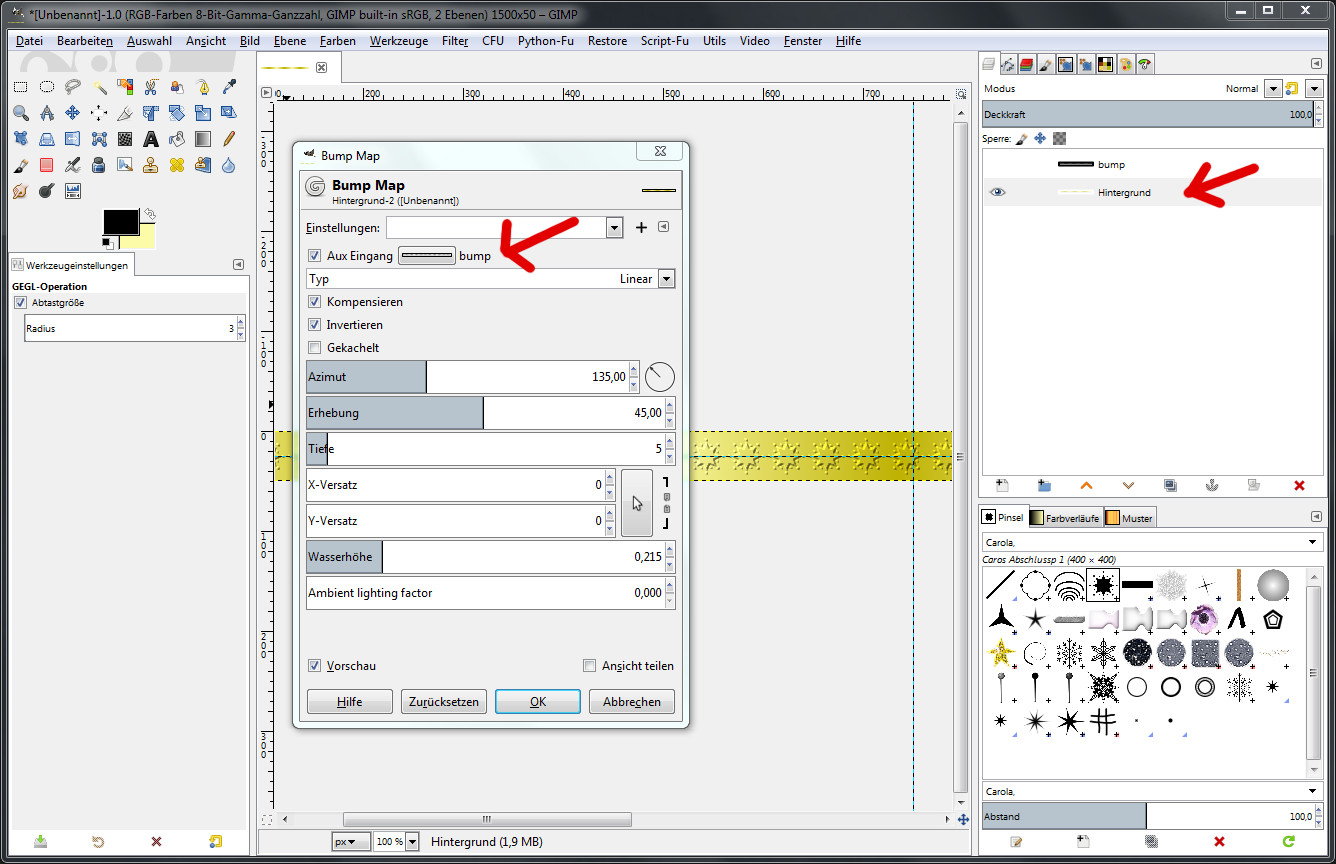Toggle Ansicht teilen checkbox

point(589,666)
